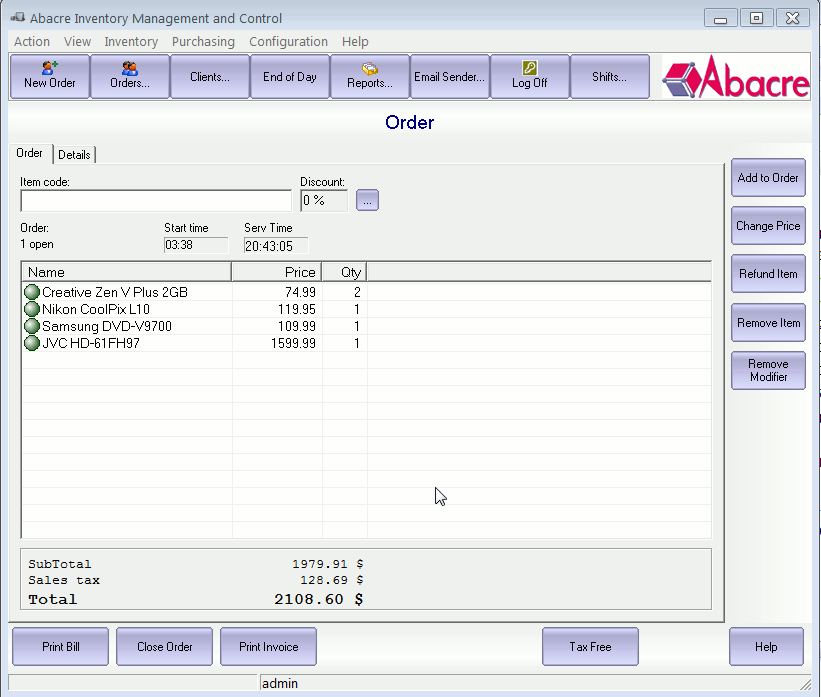Viewport: 821px width, 697px height.
Task: Select the JVC HD-61FH97 row
Action: pyautogui.click(x=367, y=343)
